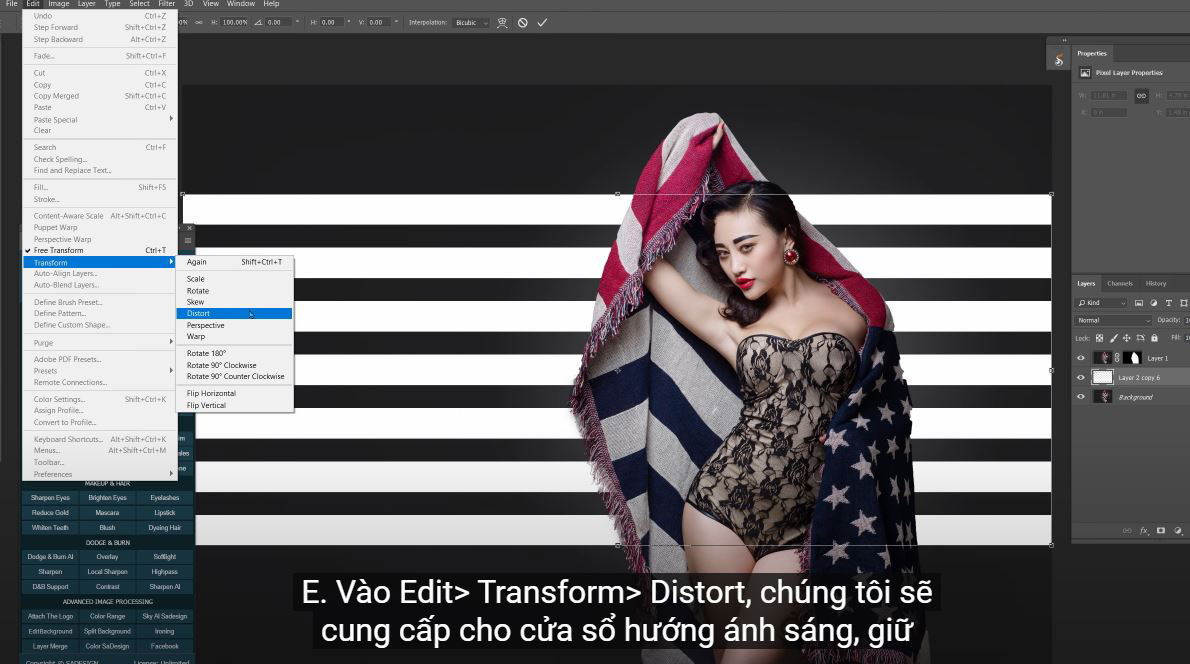This screenshot has height=664, width=1190.
Task: Click the link-dimensions icon in Properties panel
Action: (1141, 96)
